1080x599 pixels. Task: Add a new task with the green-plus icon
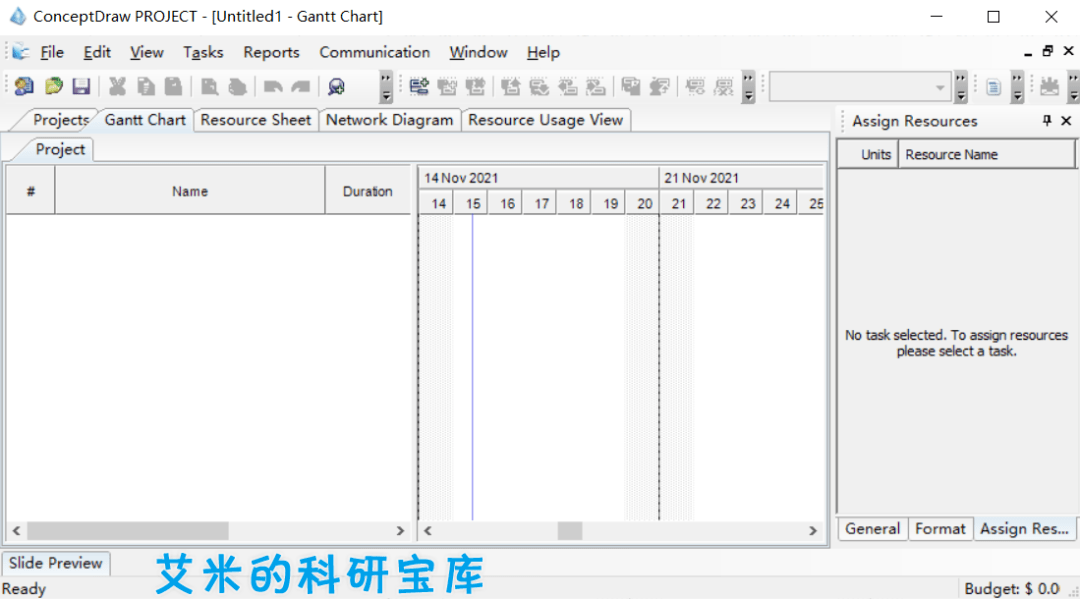point(419,86)
